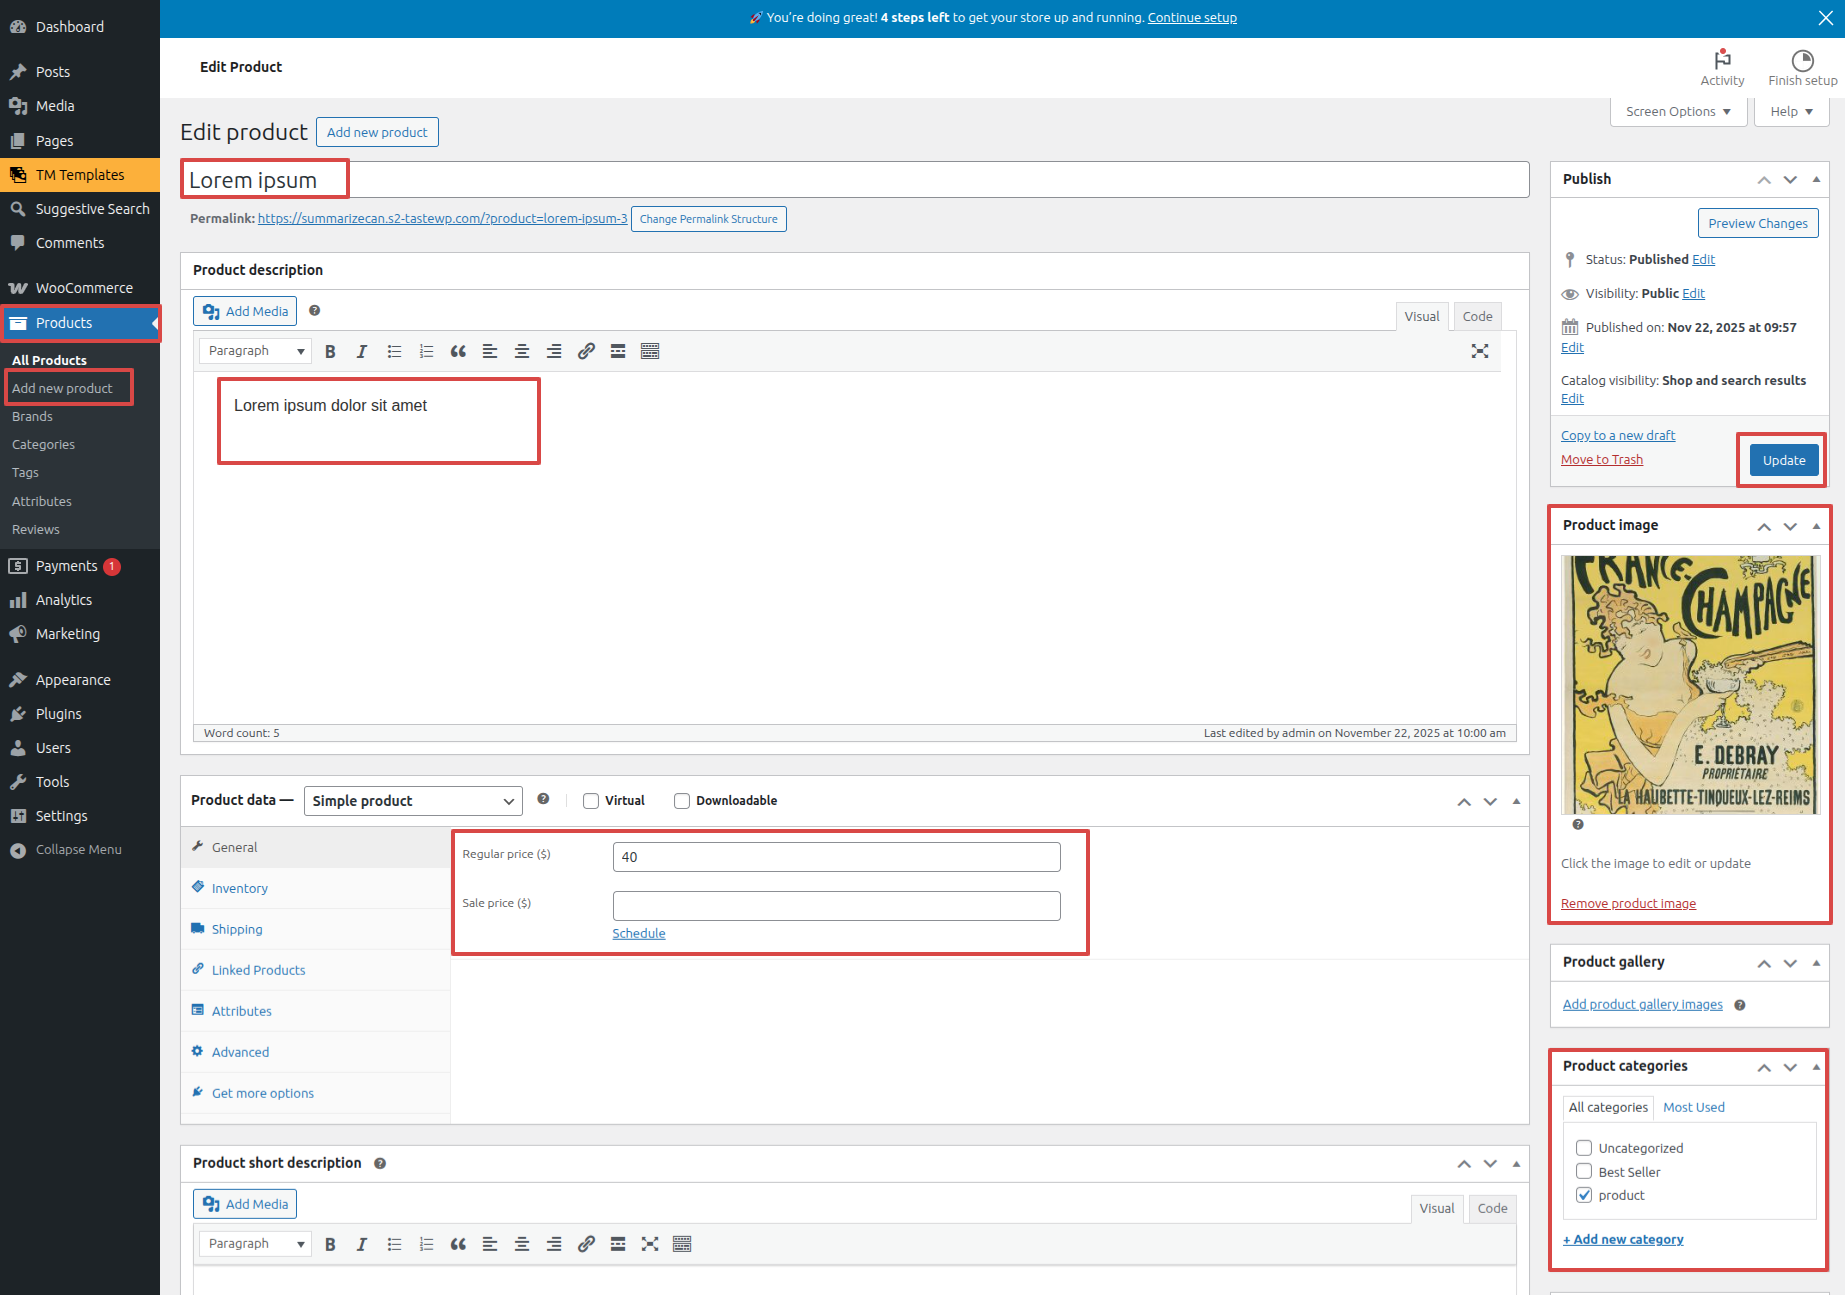Expand the Screen Options dropdown
1845x1295 pixels.
(x=1678, y=112)
